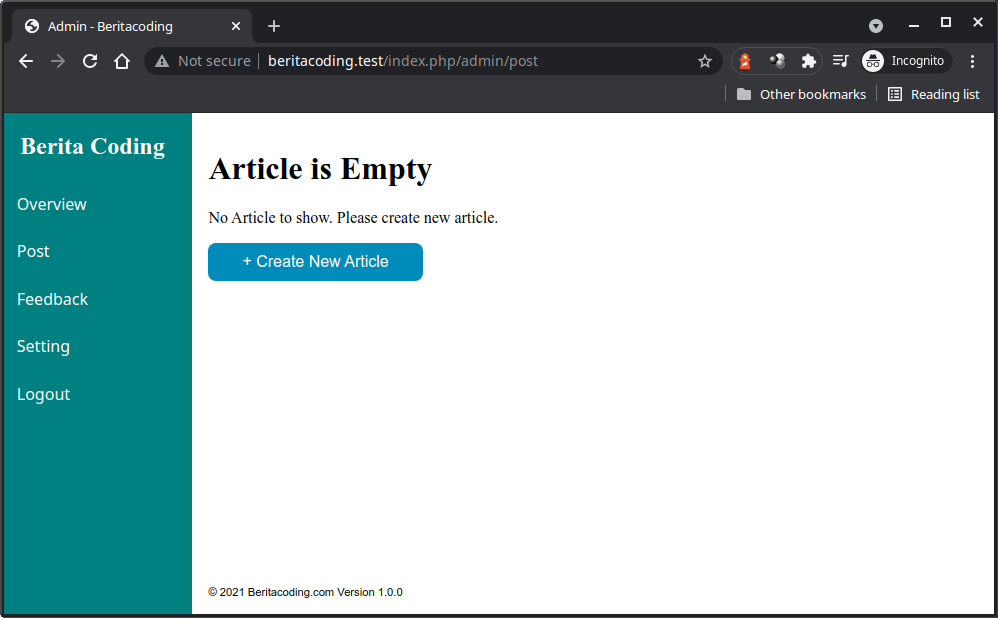Open a new browser tab
998x618 pixels.
274,26
